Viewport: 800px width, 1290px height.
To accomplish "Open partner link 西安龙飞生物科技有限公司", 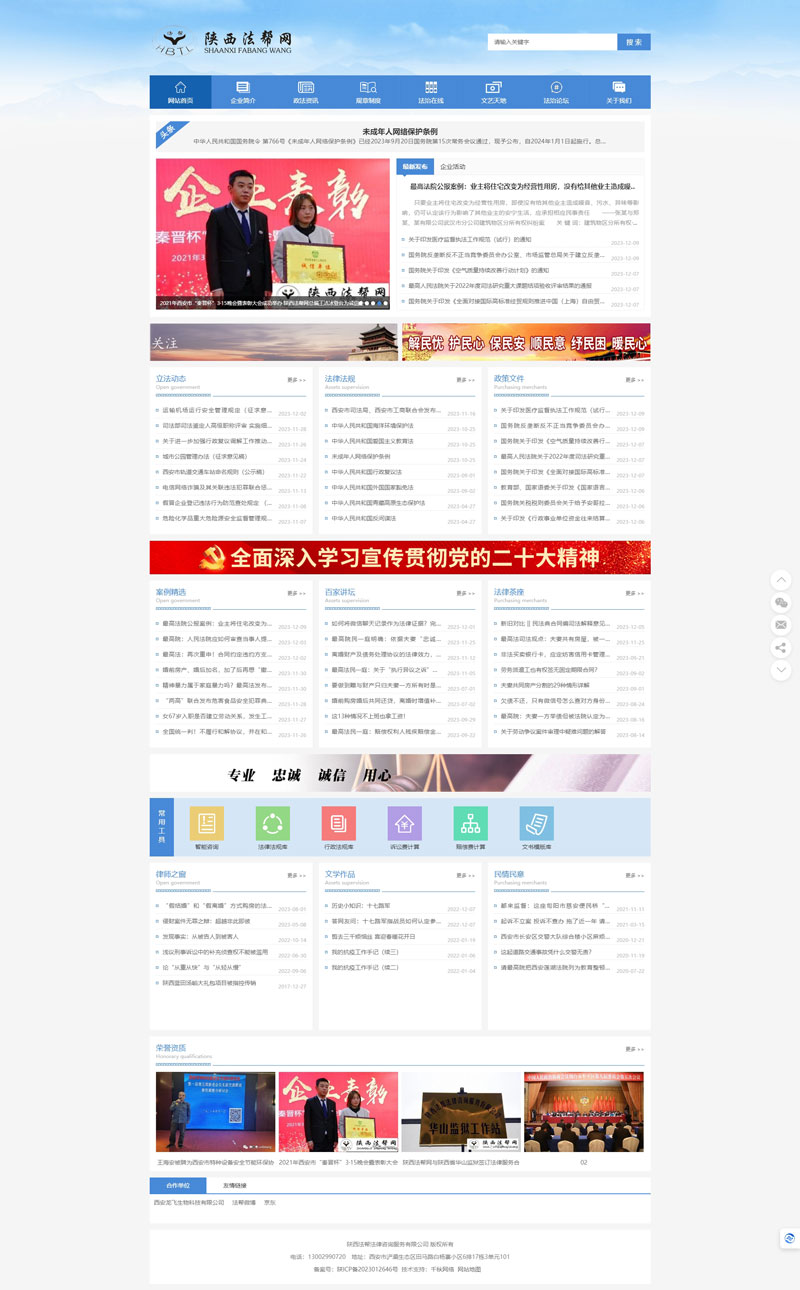I will (x=189, y=1202).
